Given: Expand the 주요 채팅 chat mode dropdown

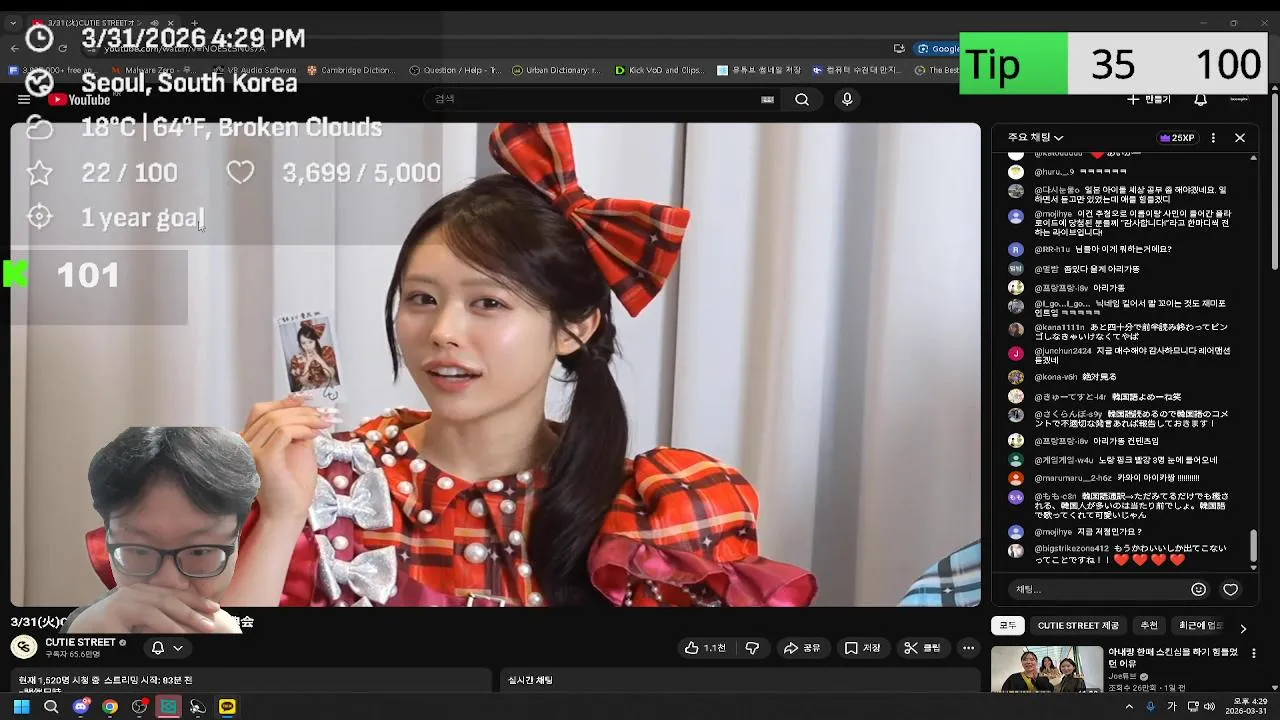Looking at the screenshot, I should (x=1036, y=137).
